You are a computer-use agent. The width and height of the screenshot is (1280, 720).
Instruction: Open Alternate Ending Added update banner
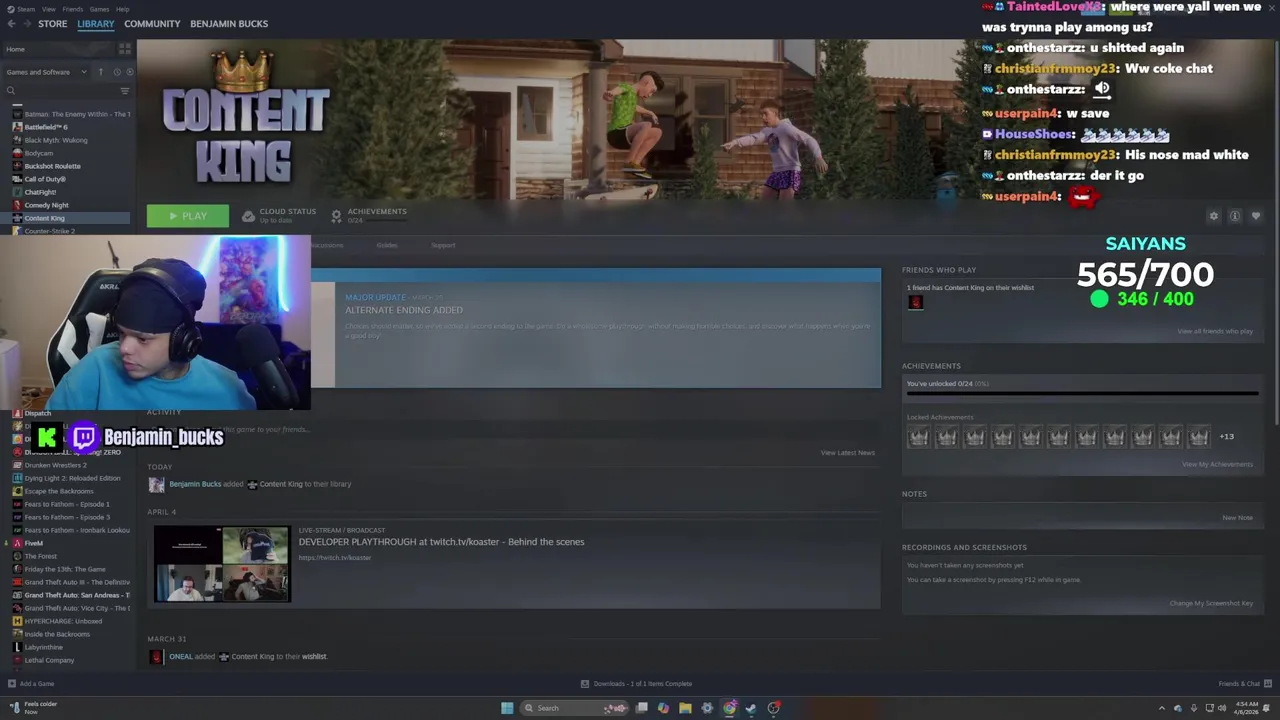tap(596, 328)
